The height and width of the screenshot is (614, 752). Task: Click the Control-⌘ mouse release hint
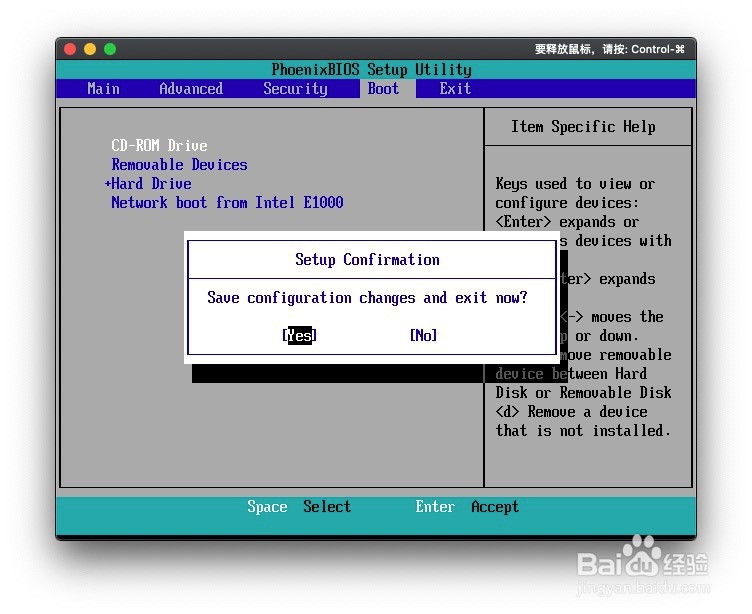(x=610, y=49)
